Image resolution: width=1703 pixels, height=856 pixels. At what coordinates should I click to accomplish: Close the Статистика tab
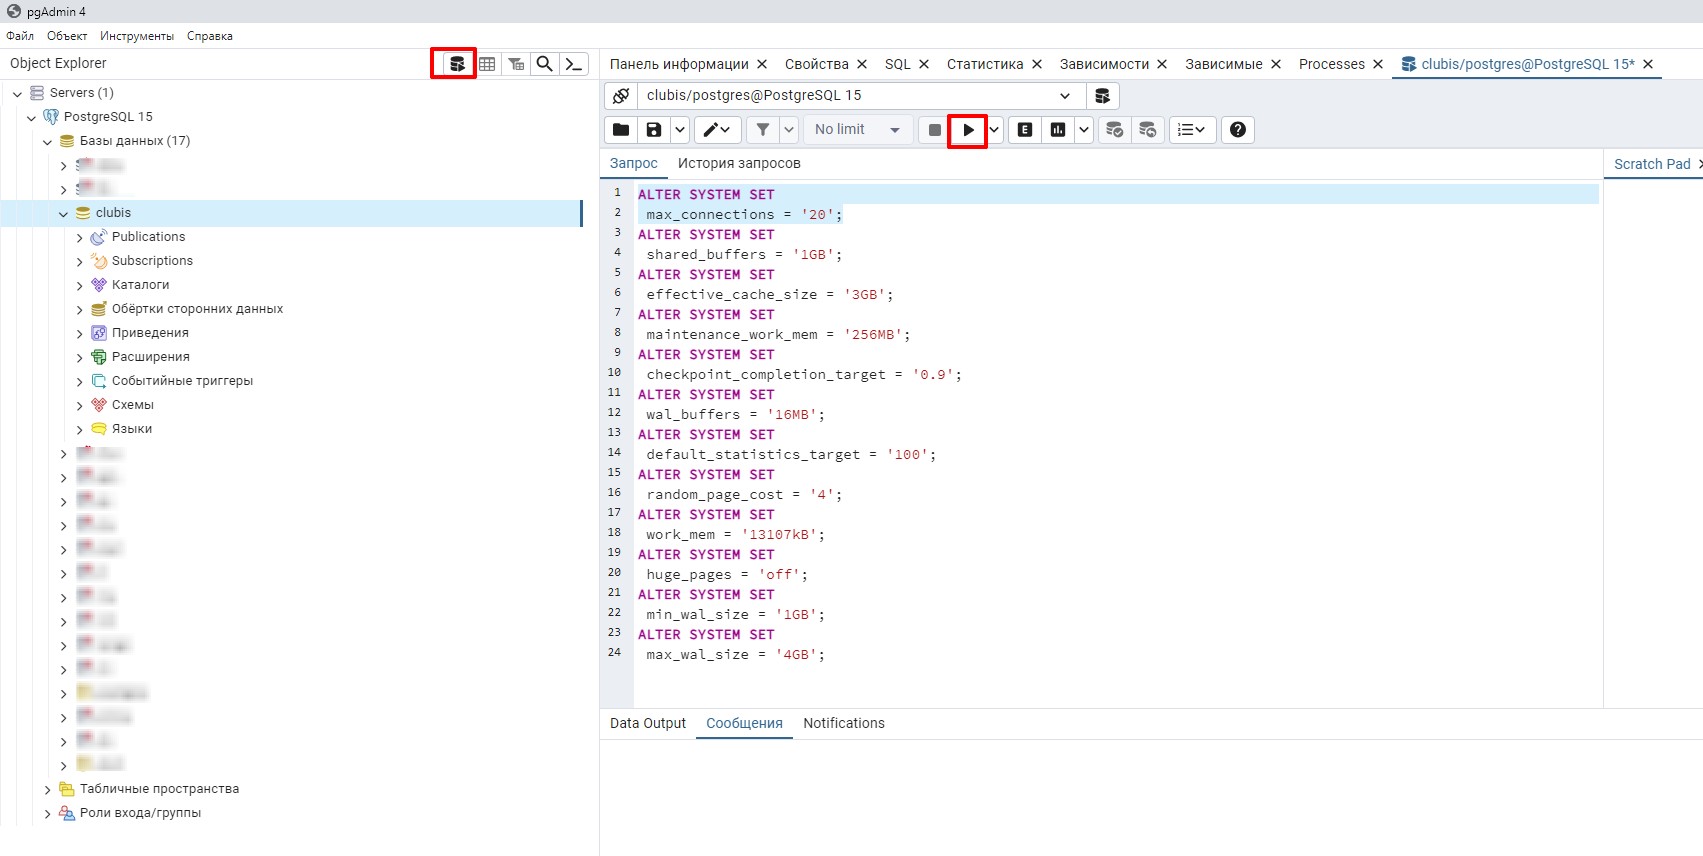coord(1037,64)
